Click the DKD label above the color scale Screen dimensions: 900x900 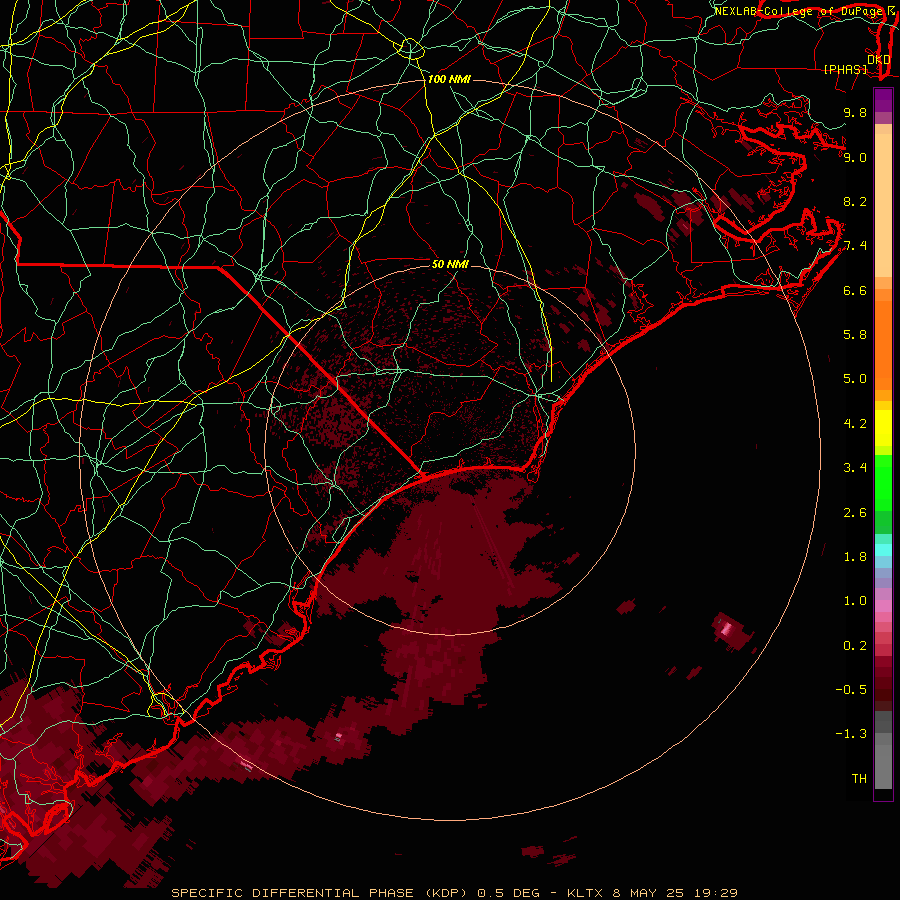point(879,59)
